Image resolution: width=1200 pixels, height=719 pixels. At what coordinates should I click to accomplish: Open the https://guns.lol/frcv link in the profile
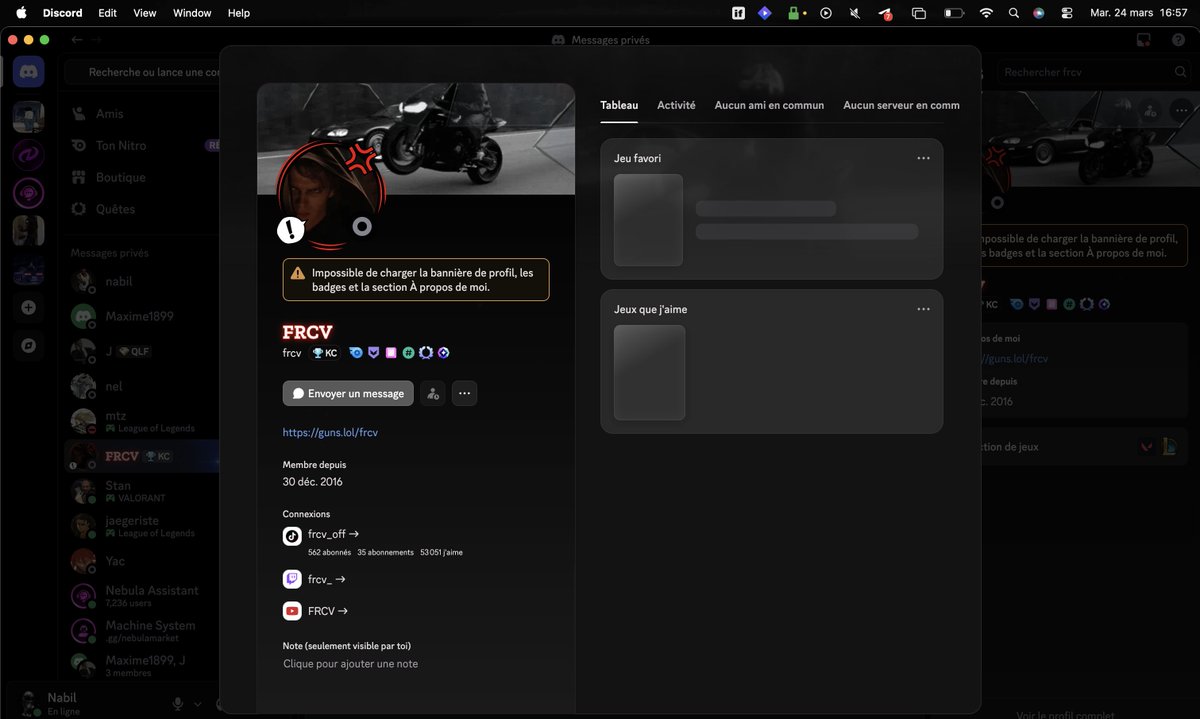pyautogui.click(x=330, y=433)
